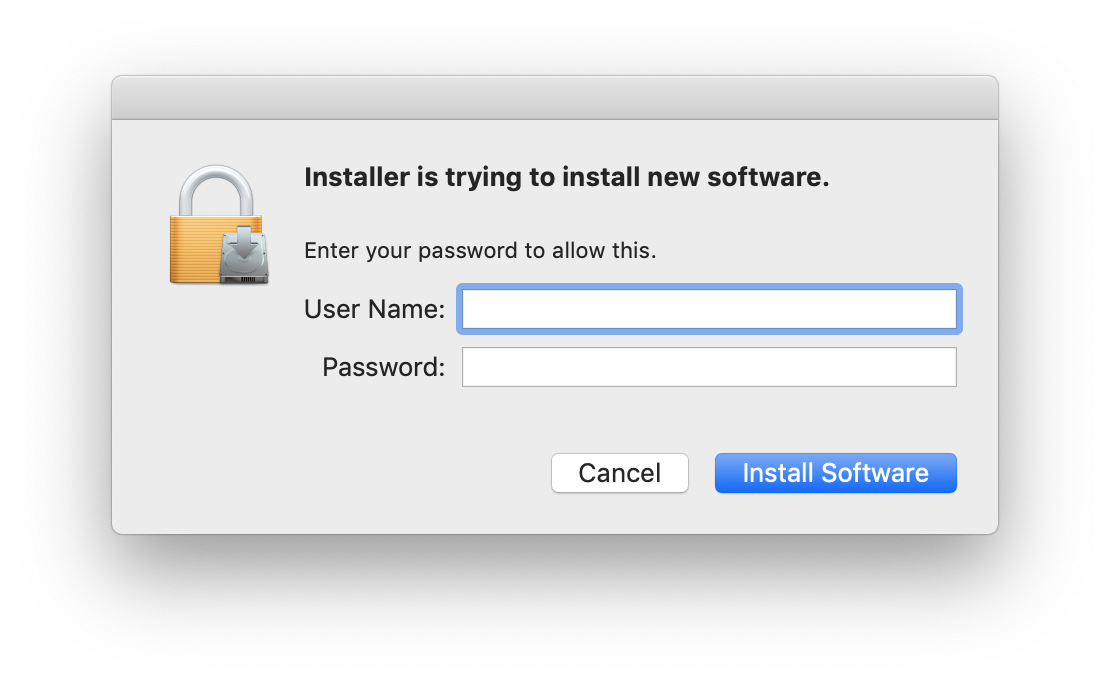This screenshot has width=1110, height=682.
Task: Click the word "Installer" in the heading
Action: pyautogui.click(x=356, y=178)
